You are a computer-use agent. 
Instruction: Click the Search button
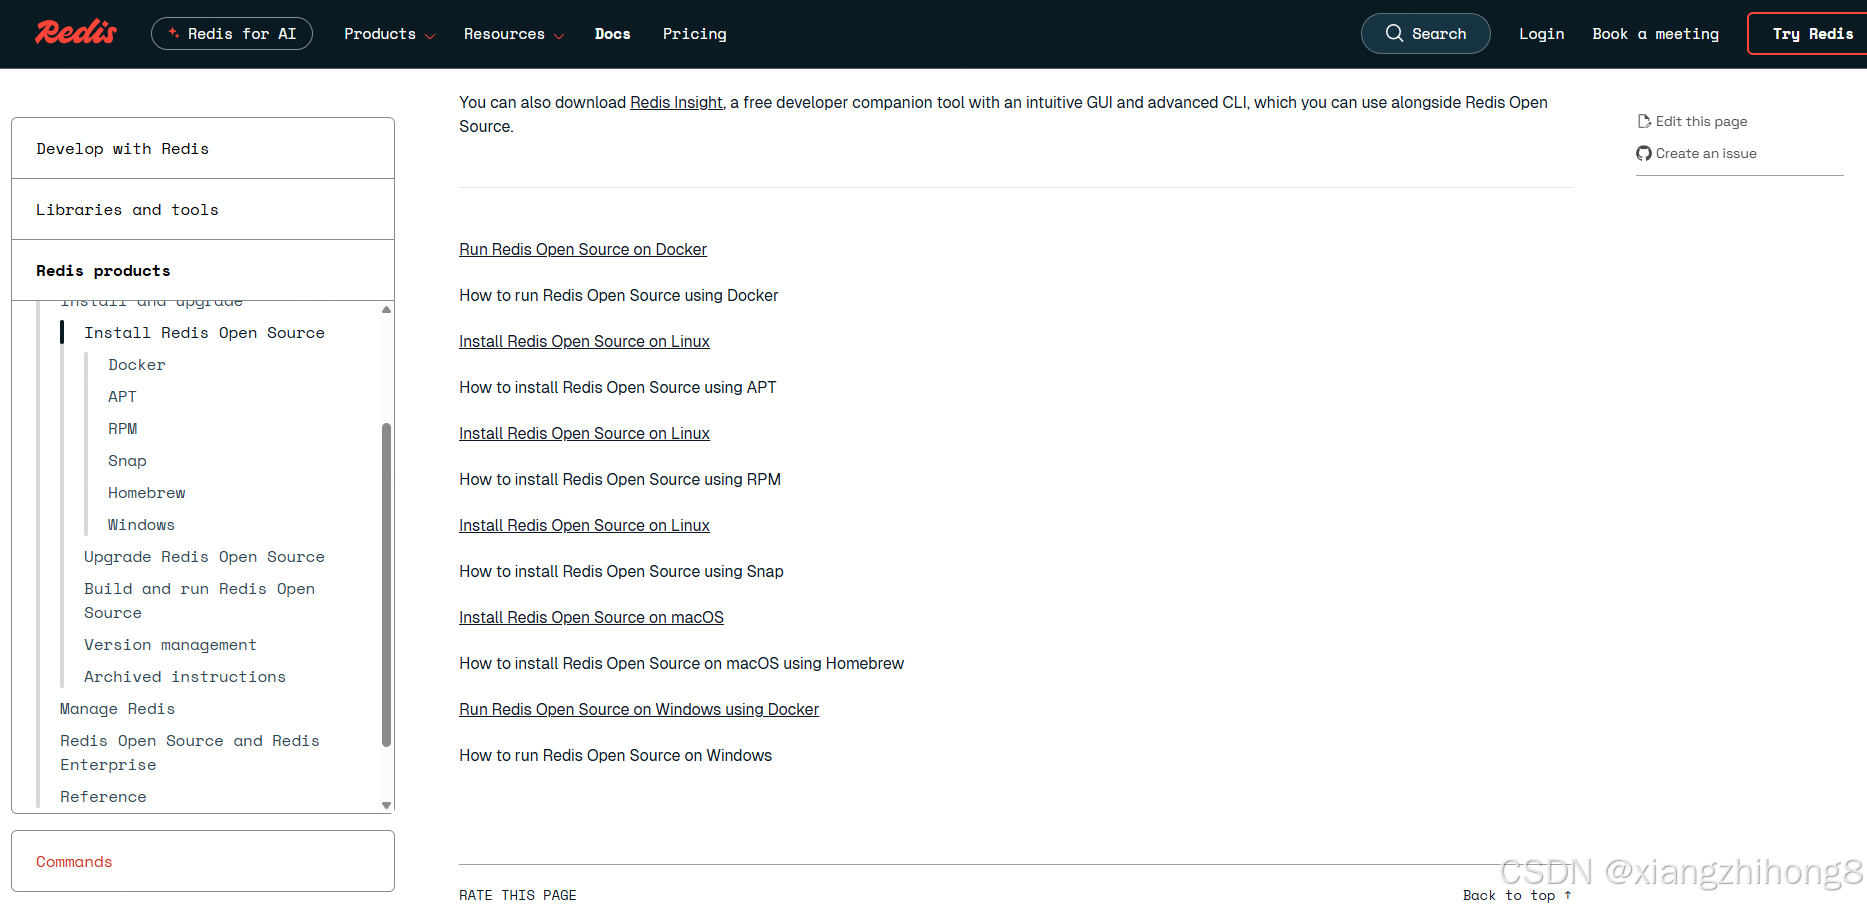click(x=1425, y=33)
